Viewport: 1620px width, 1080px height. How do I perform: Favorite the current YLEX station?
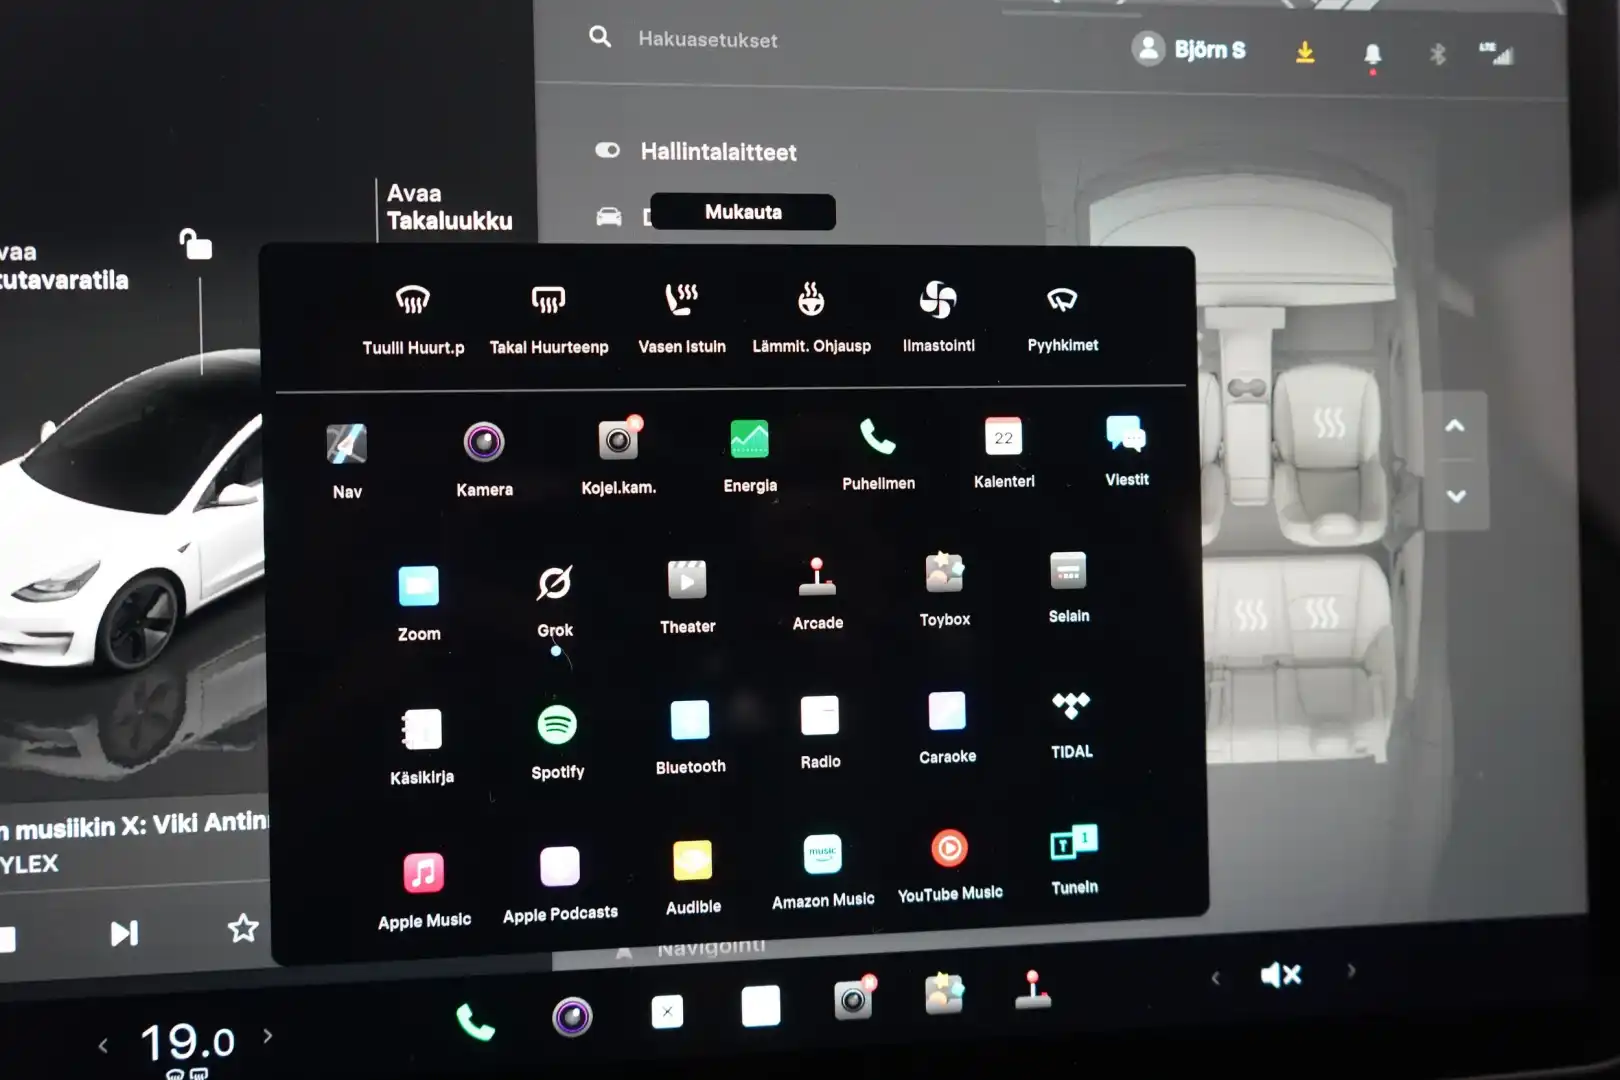243,929
